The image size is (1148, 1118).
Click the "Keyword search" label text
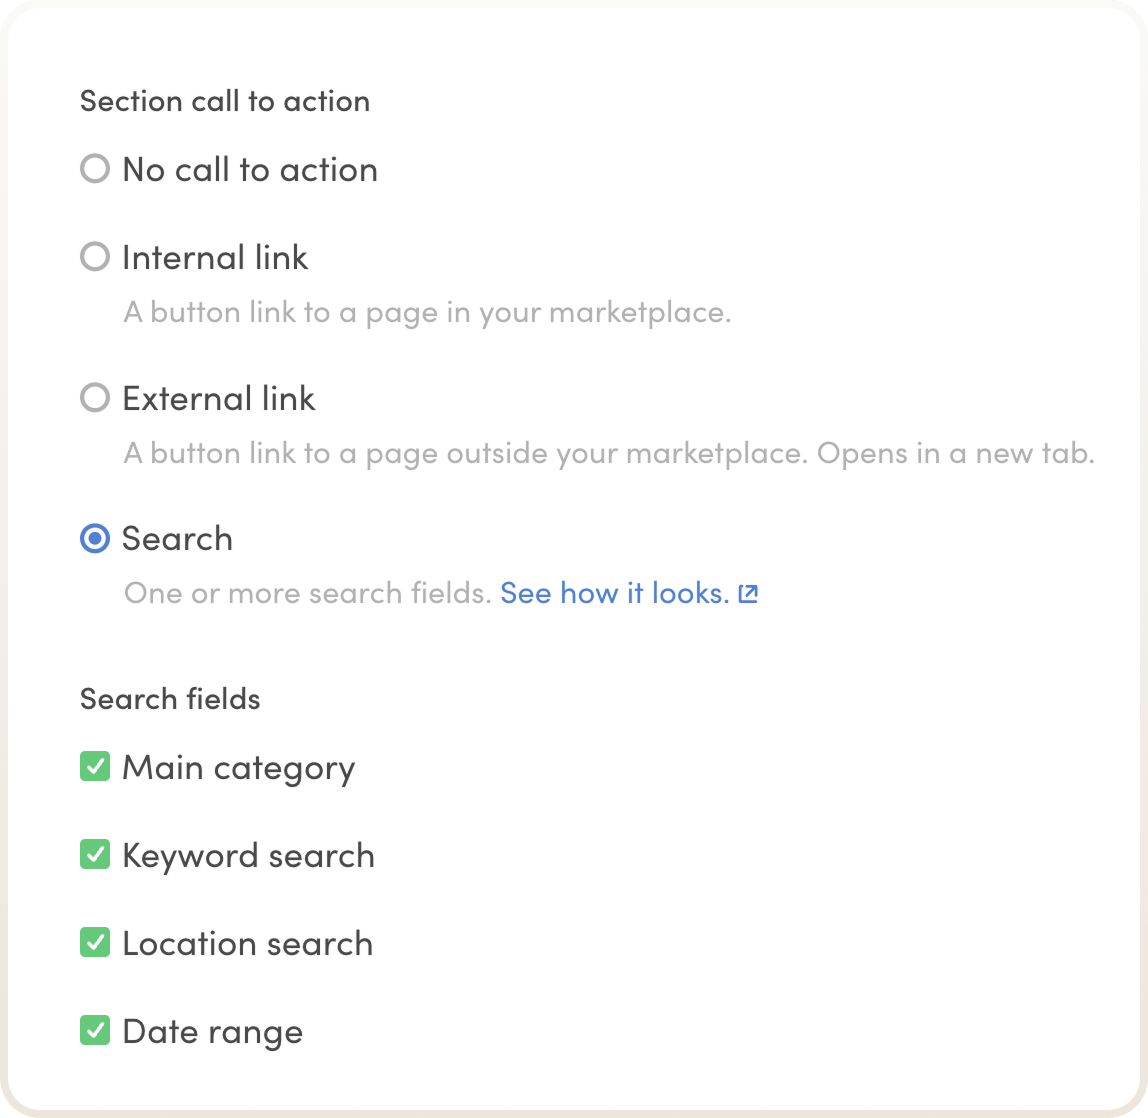248,856
